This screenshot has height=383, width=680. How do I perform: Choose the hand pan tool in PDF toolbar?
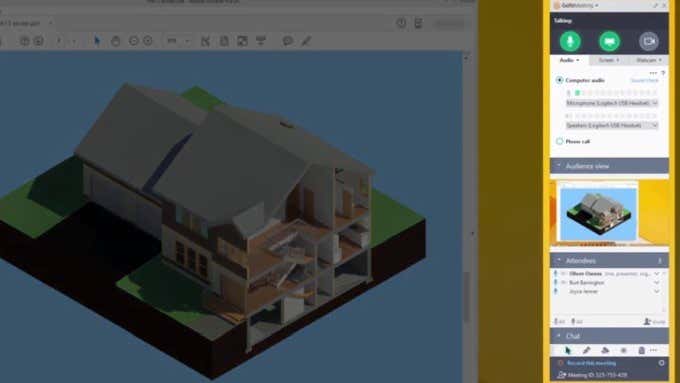(x=115, y=41)
